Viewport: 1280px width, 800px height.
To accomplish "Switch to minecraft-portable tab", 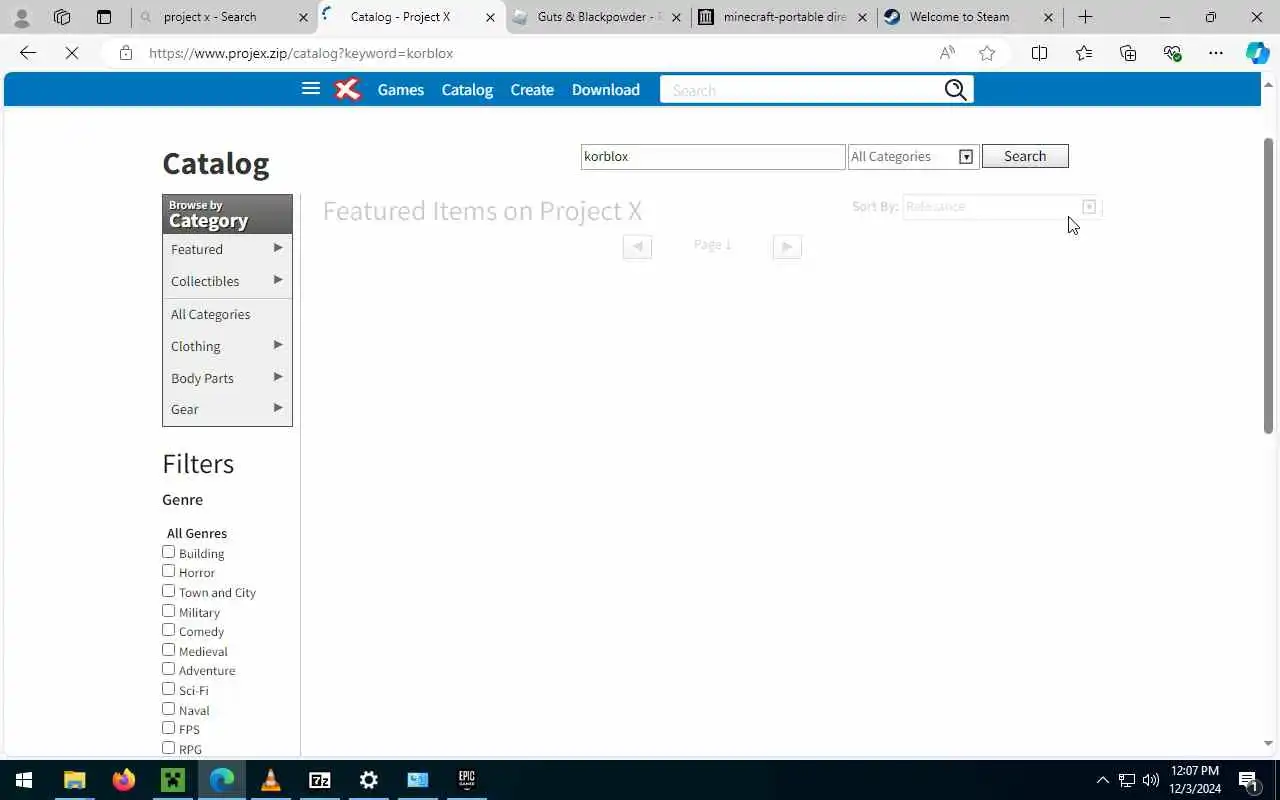I will (783, 17).
